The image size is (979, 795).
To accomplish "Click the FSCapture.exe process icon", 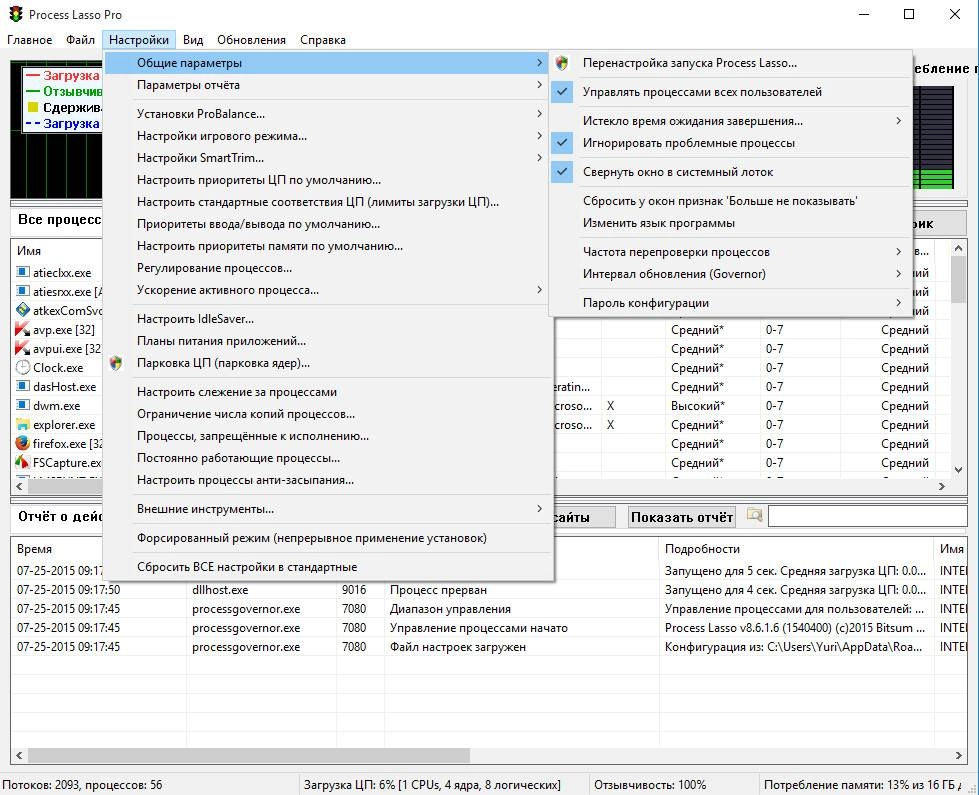I will [x=22, y=462].
